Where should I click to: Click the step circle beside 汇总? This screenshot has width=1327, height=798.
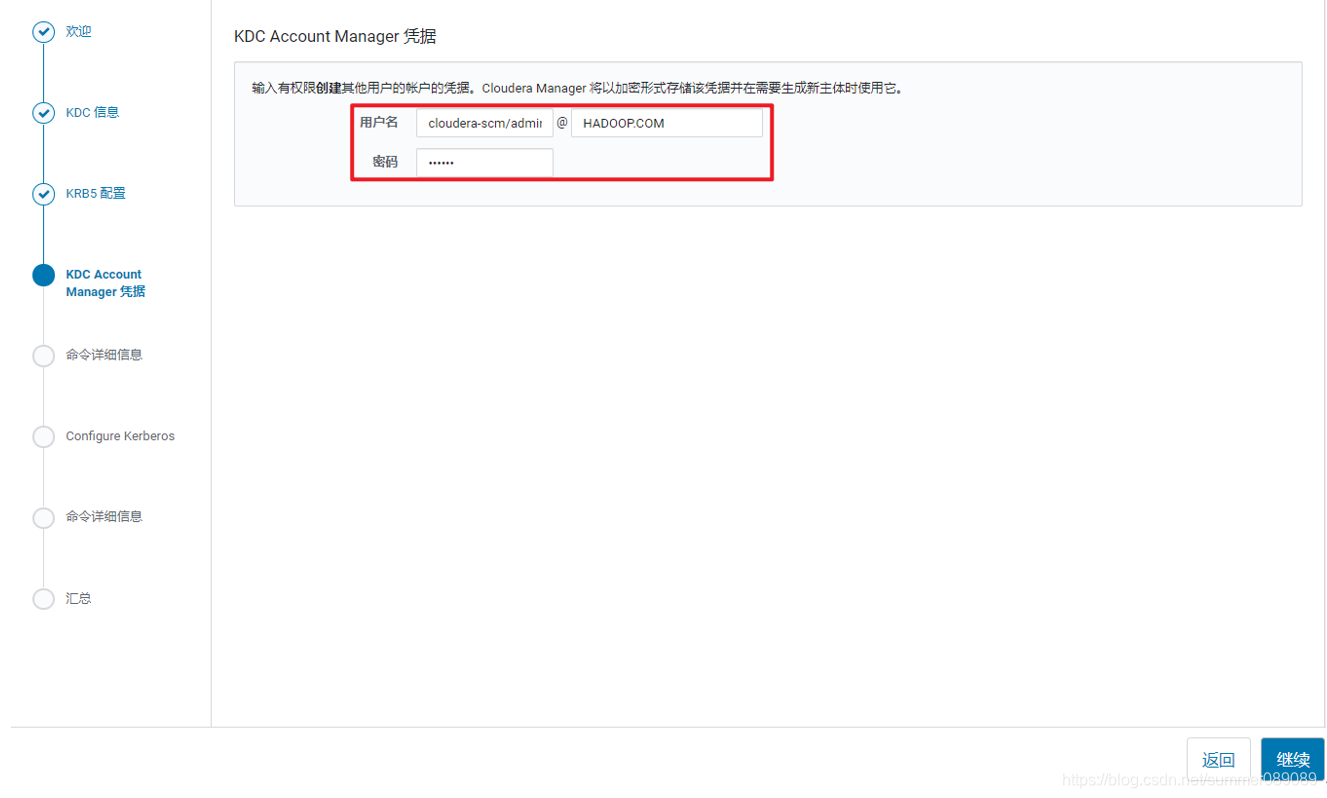(x=43, y=599)
